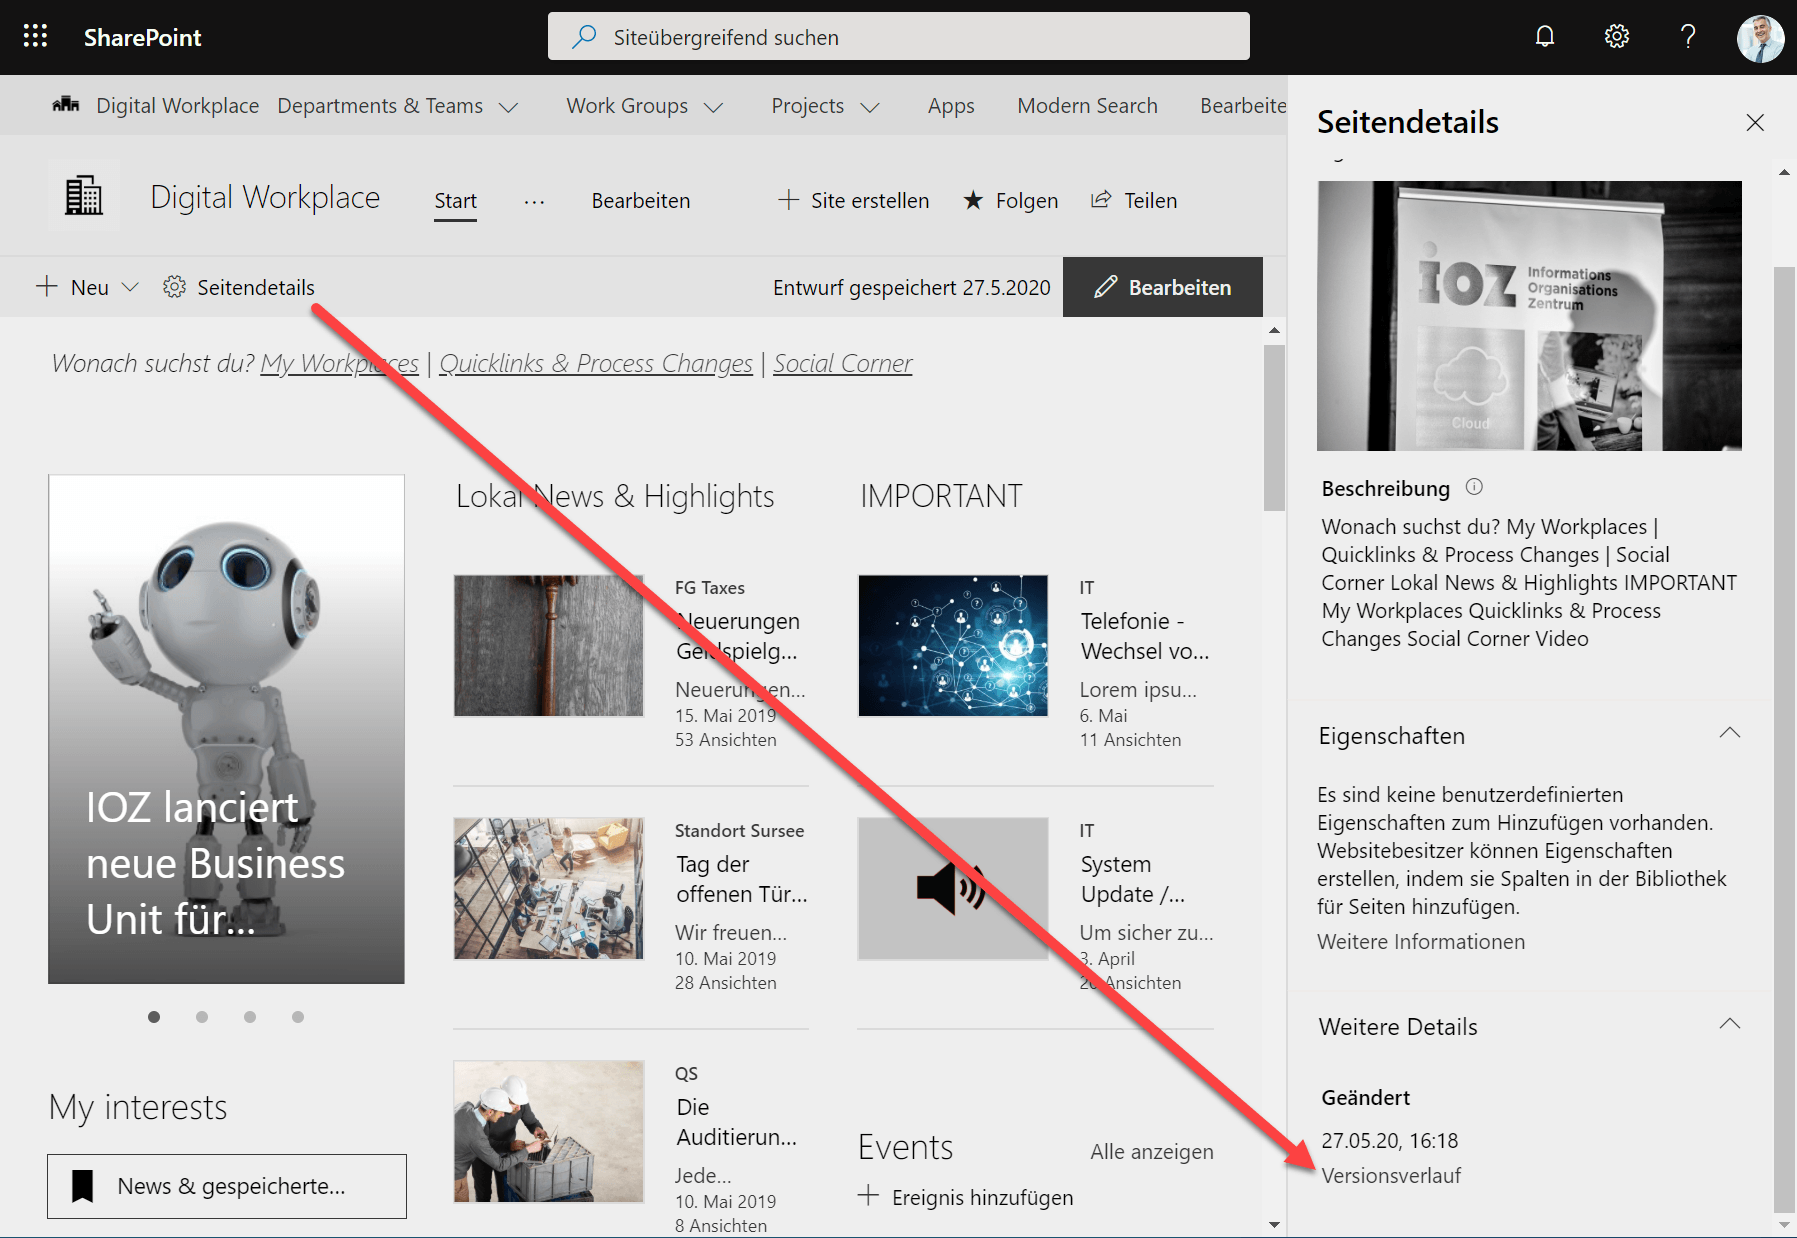Open the ellipsis more menu beside Start

pos(535,201)
